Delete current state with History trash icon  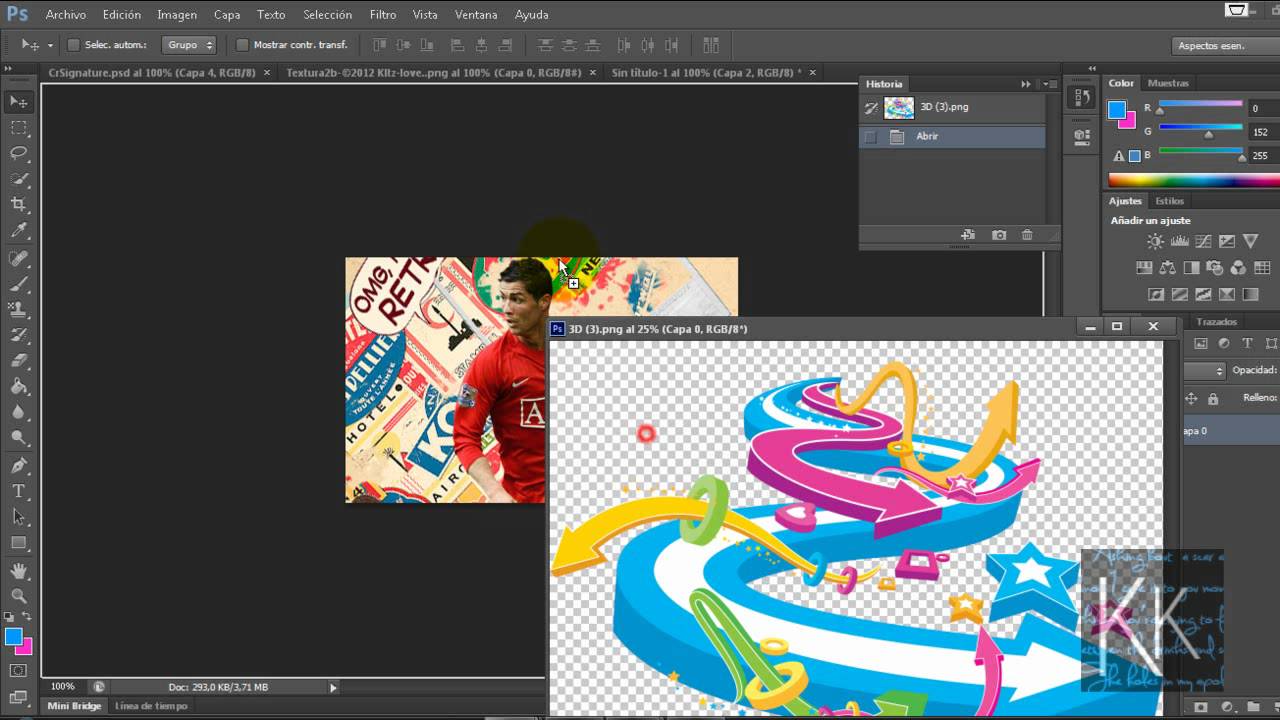pyautogui.click(x=1027, y=235)
